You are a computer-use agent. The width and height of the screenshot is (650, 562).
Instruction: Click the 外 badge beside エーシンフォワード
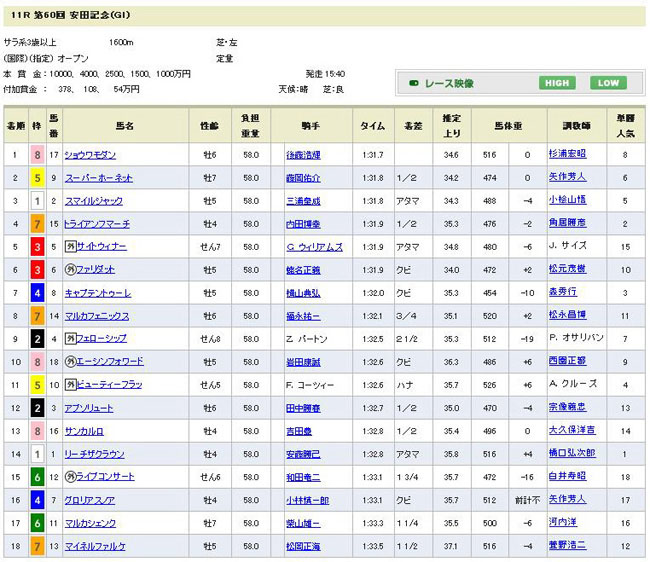point(70,361)
